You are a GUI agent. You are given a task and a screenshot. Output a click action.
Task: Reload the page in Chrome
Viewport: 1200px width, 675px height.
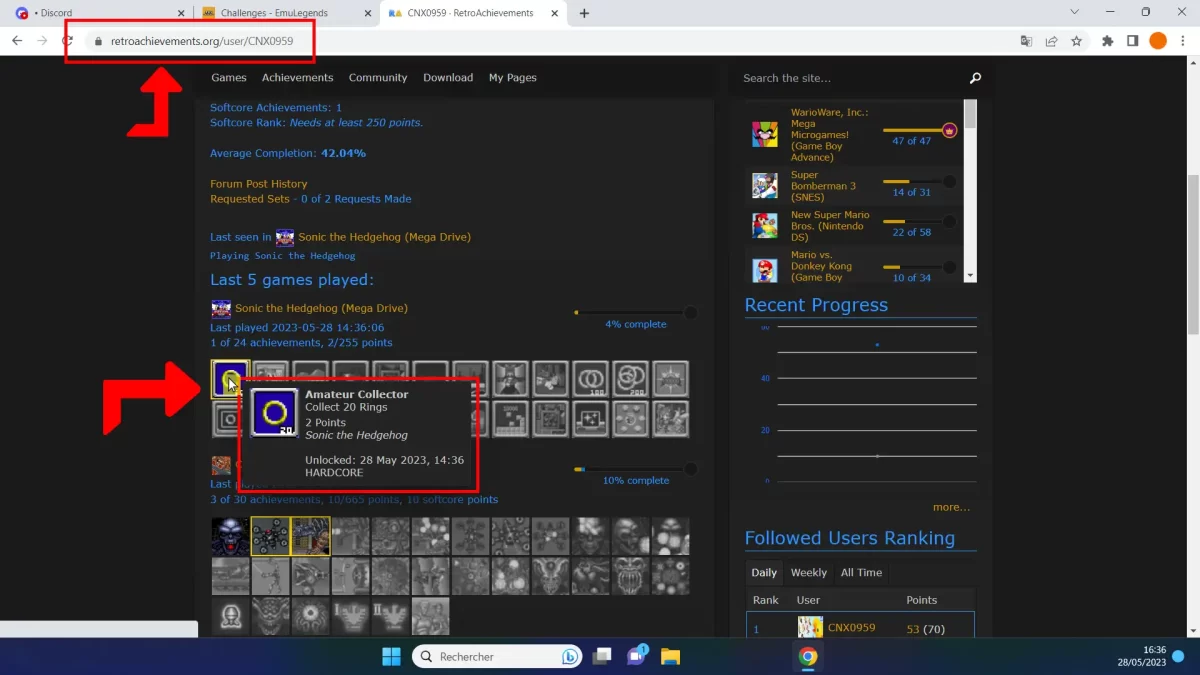[x=68, y=41]
